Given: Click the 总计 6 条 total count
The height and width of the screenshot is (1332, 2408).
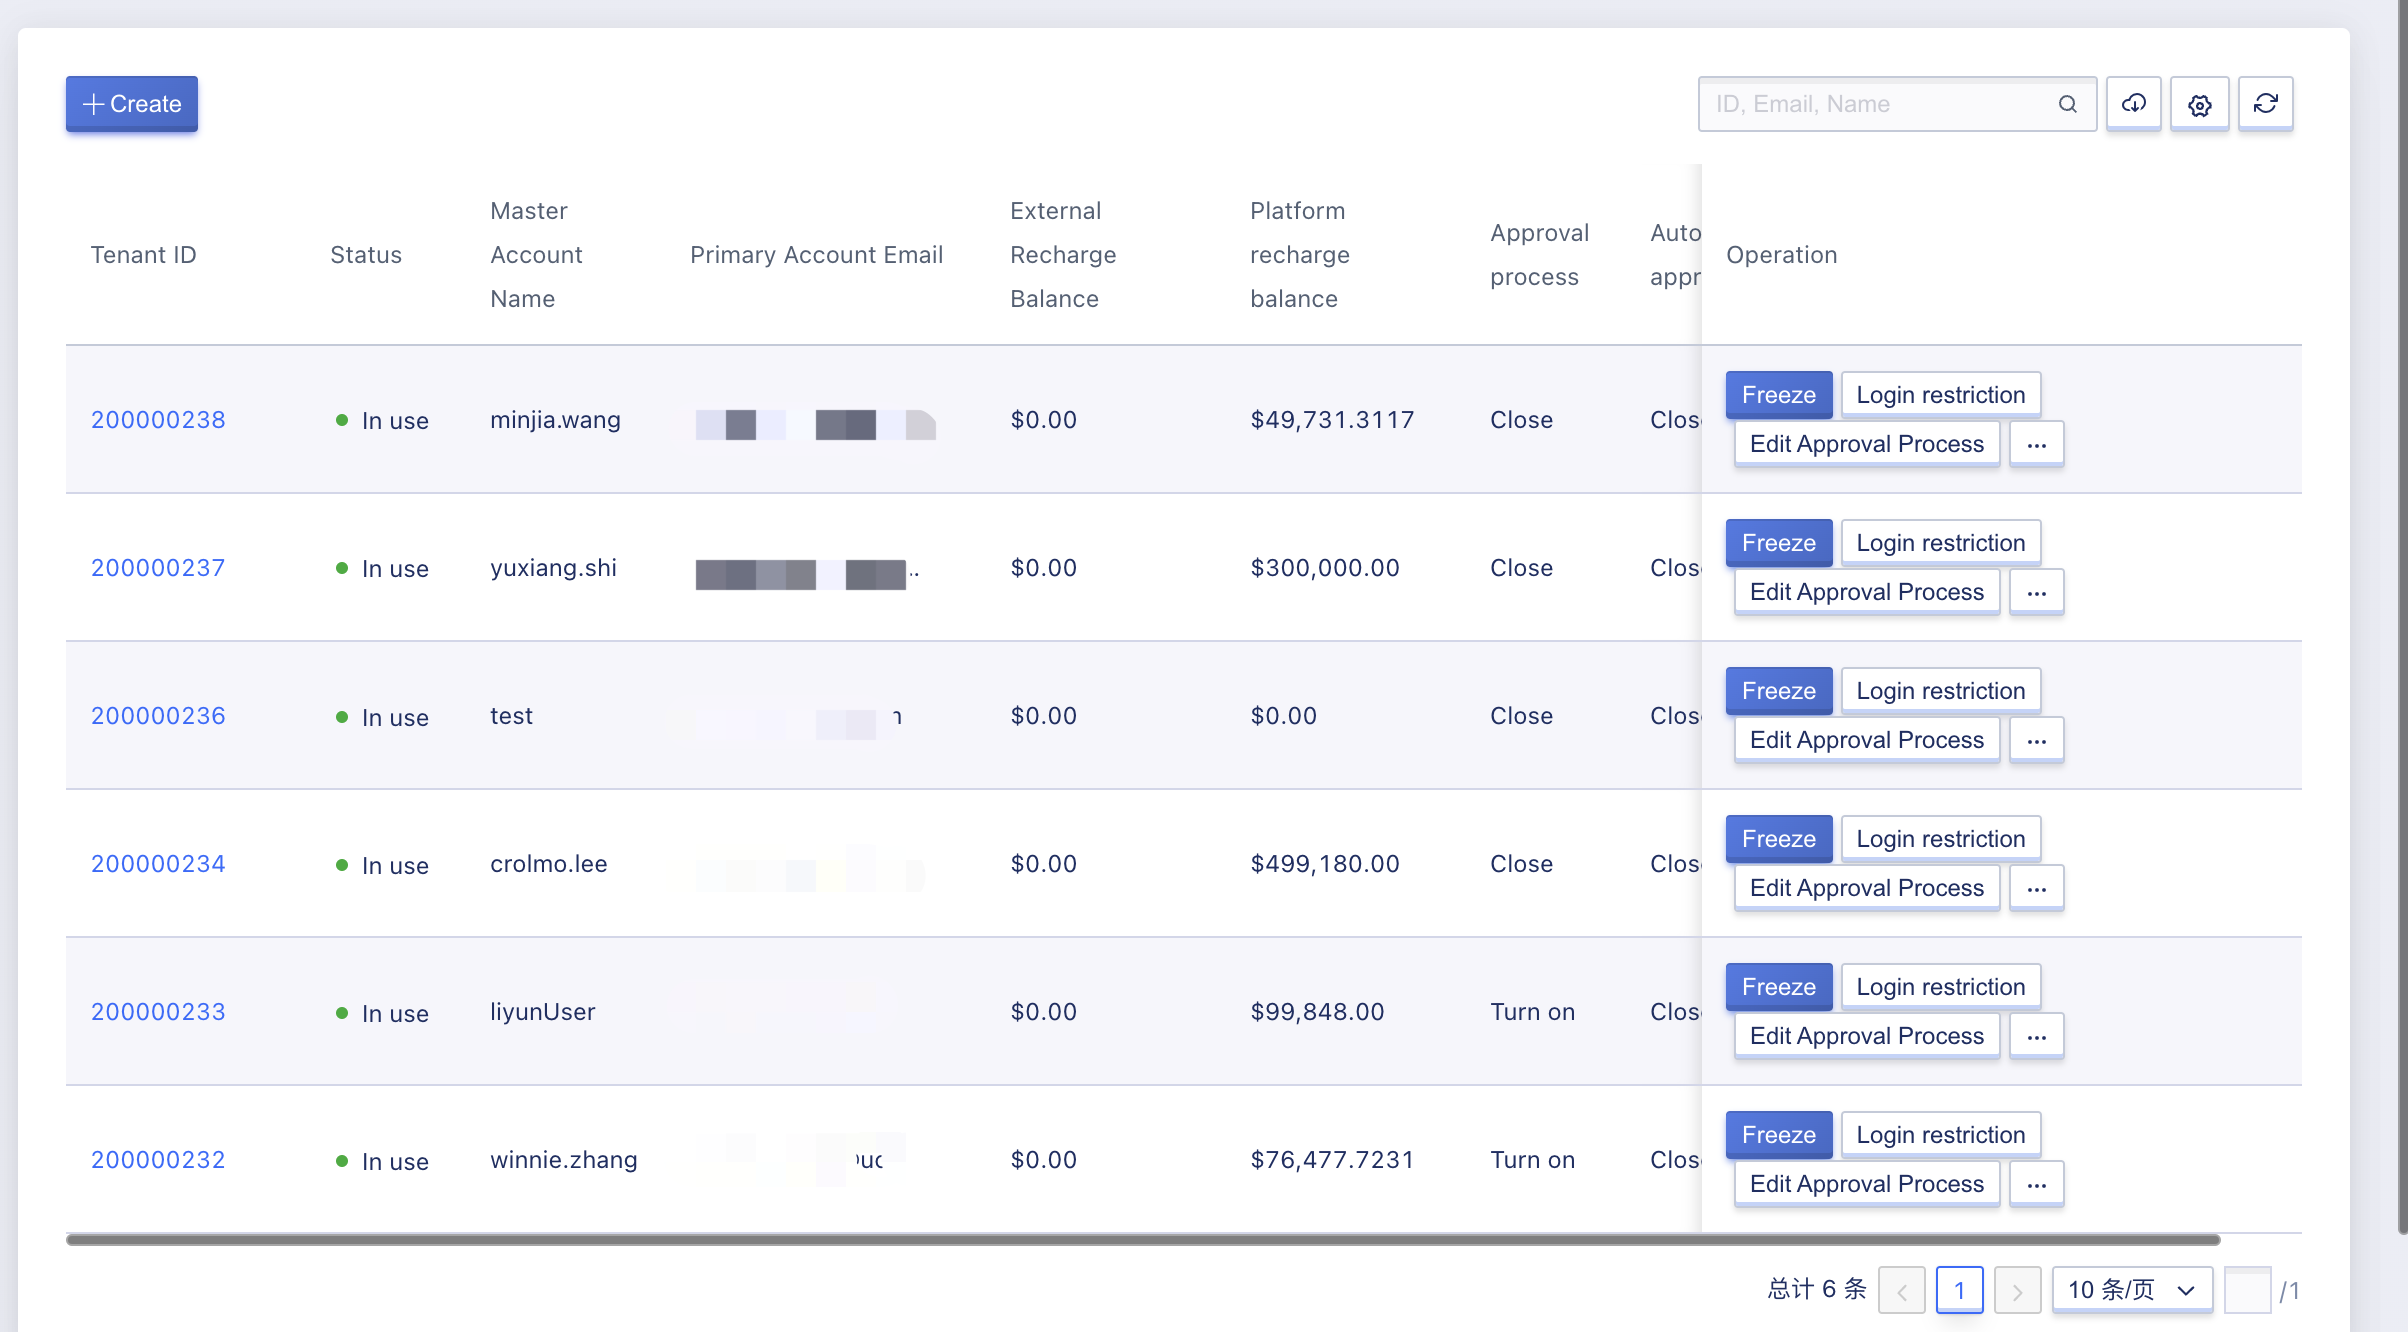Looking at the screenshot, I should pyautogui.click(x=1817, y=1289).
